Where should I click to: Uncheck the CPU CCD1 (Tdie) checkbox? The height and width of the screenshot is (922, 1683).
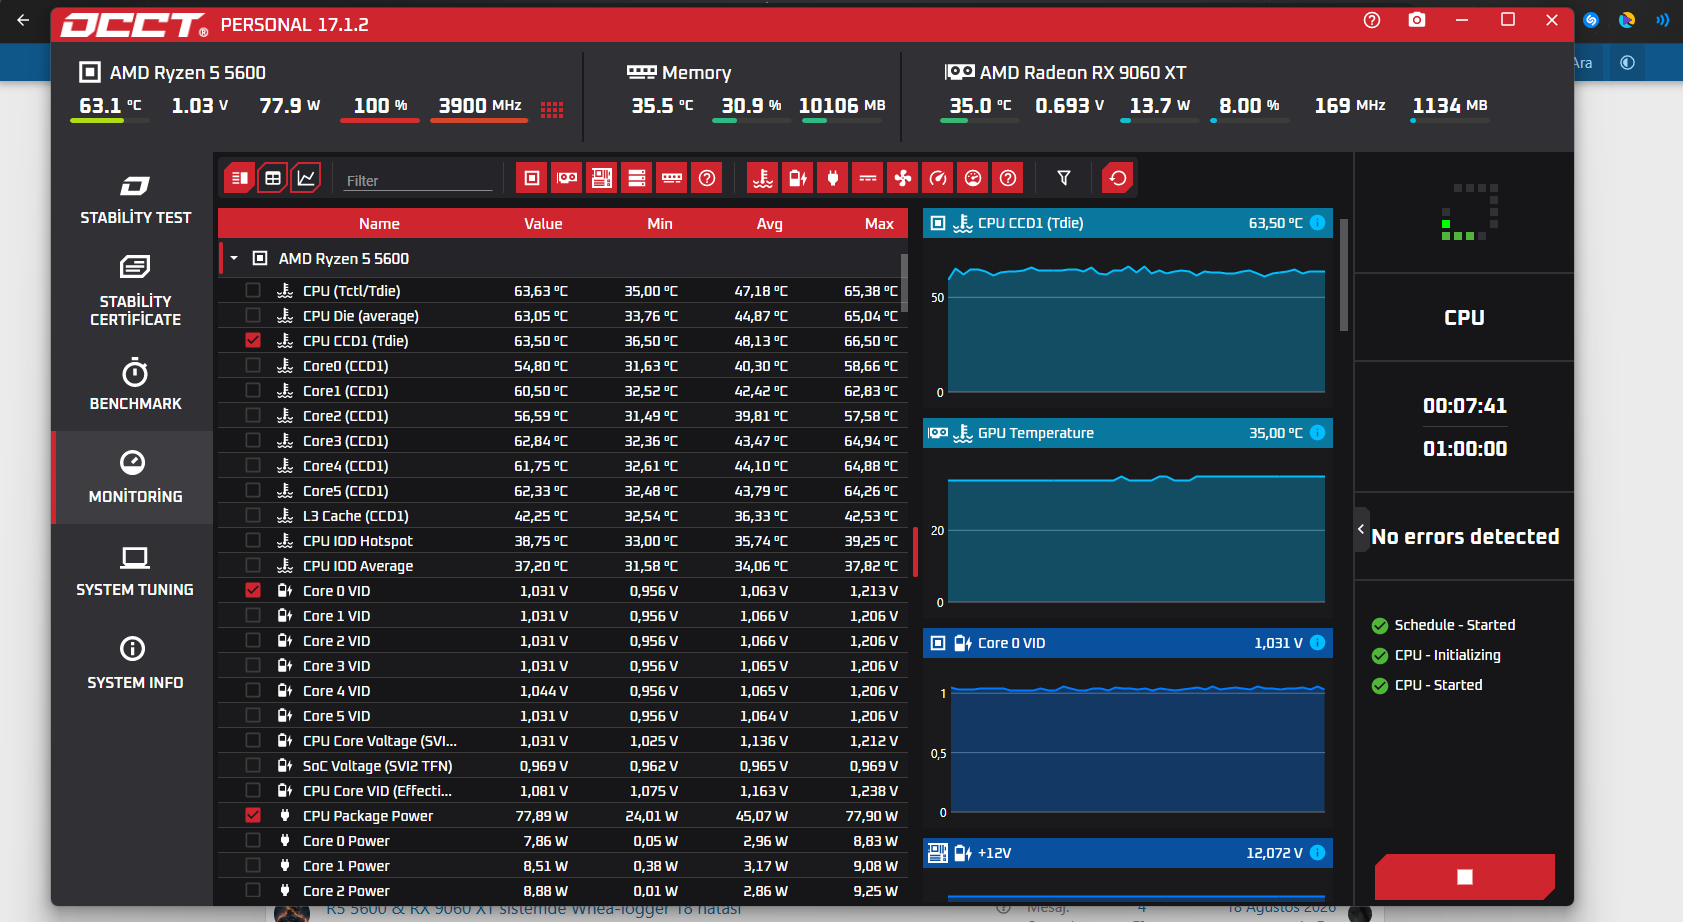tap(253, 340)
